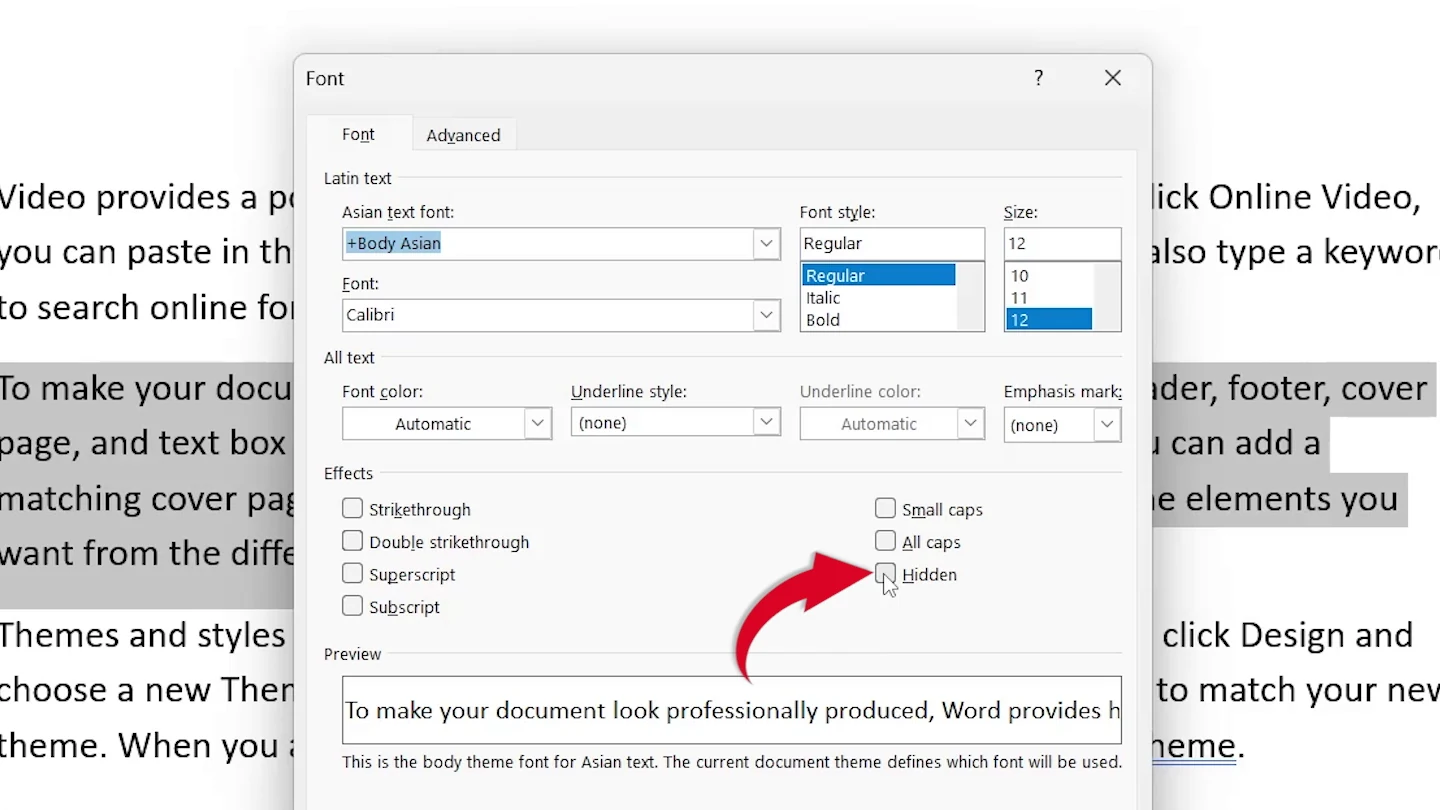
Task: Open the Underline color dropdown
Action: click(970, 423)
